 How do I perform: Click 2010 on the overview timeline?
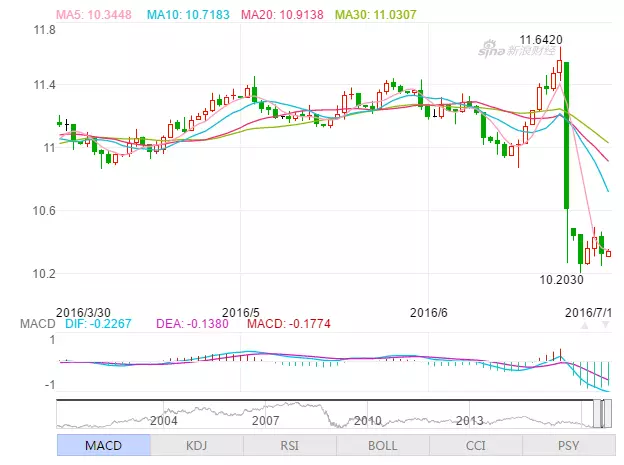click(x=368, y=421)
